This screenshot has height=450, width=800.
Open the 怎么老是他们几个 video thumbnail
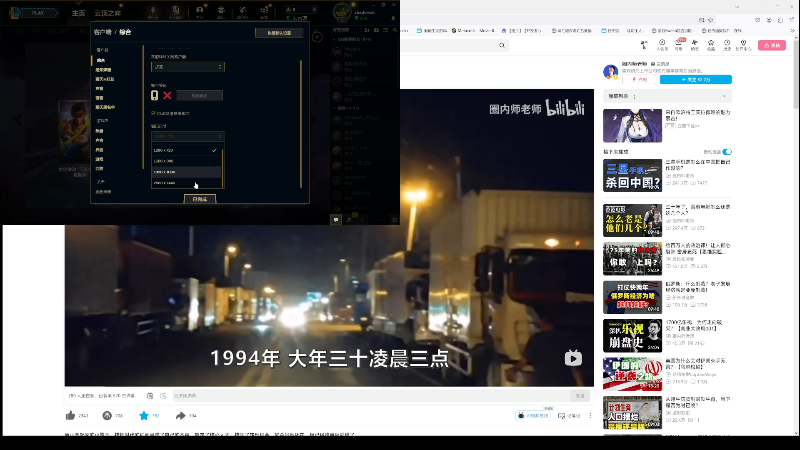(632, 220)
